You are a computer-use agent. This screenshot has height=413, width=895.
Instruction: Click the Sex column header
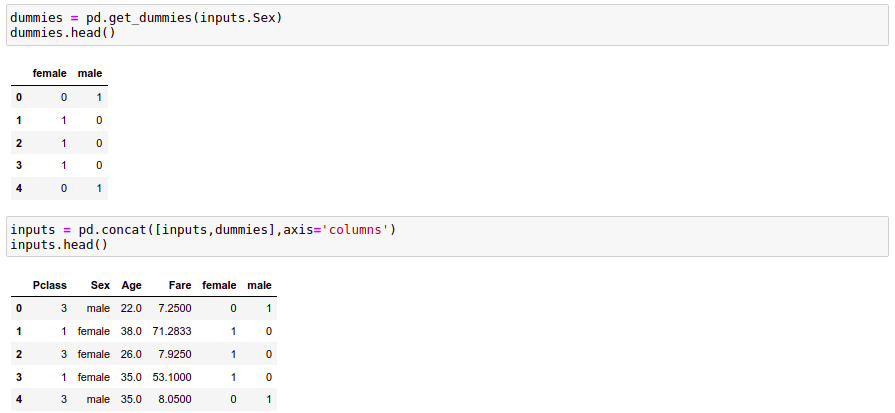click(x=100, y=285)
